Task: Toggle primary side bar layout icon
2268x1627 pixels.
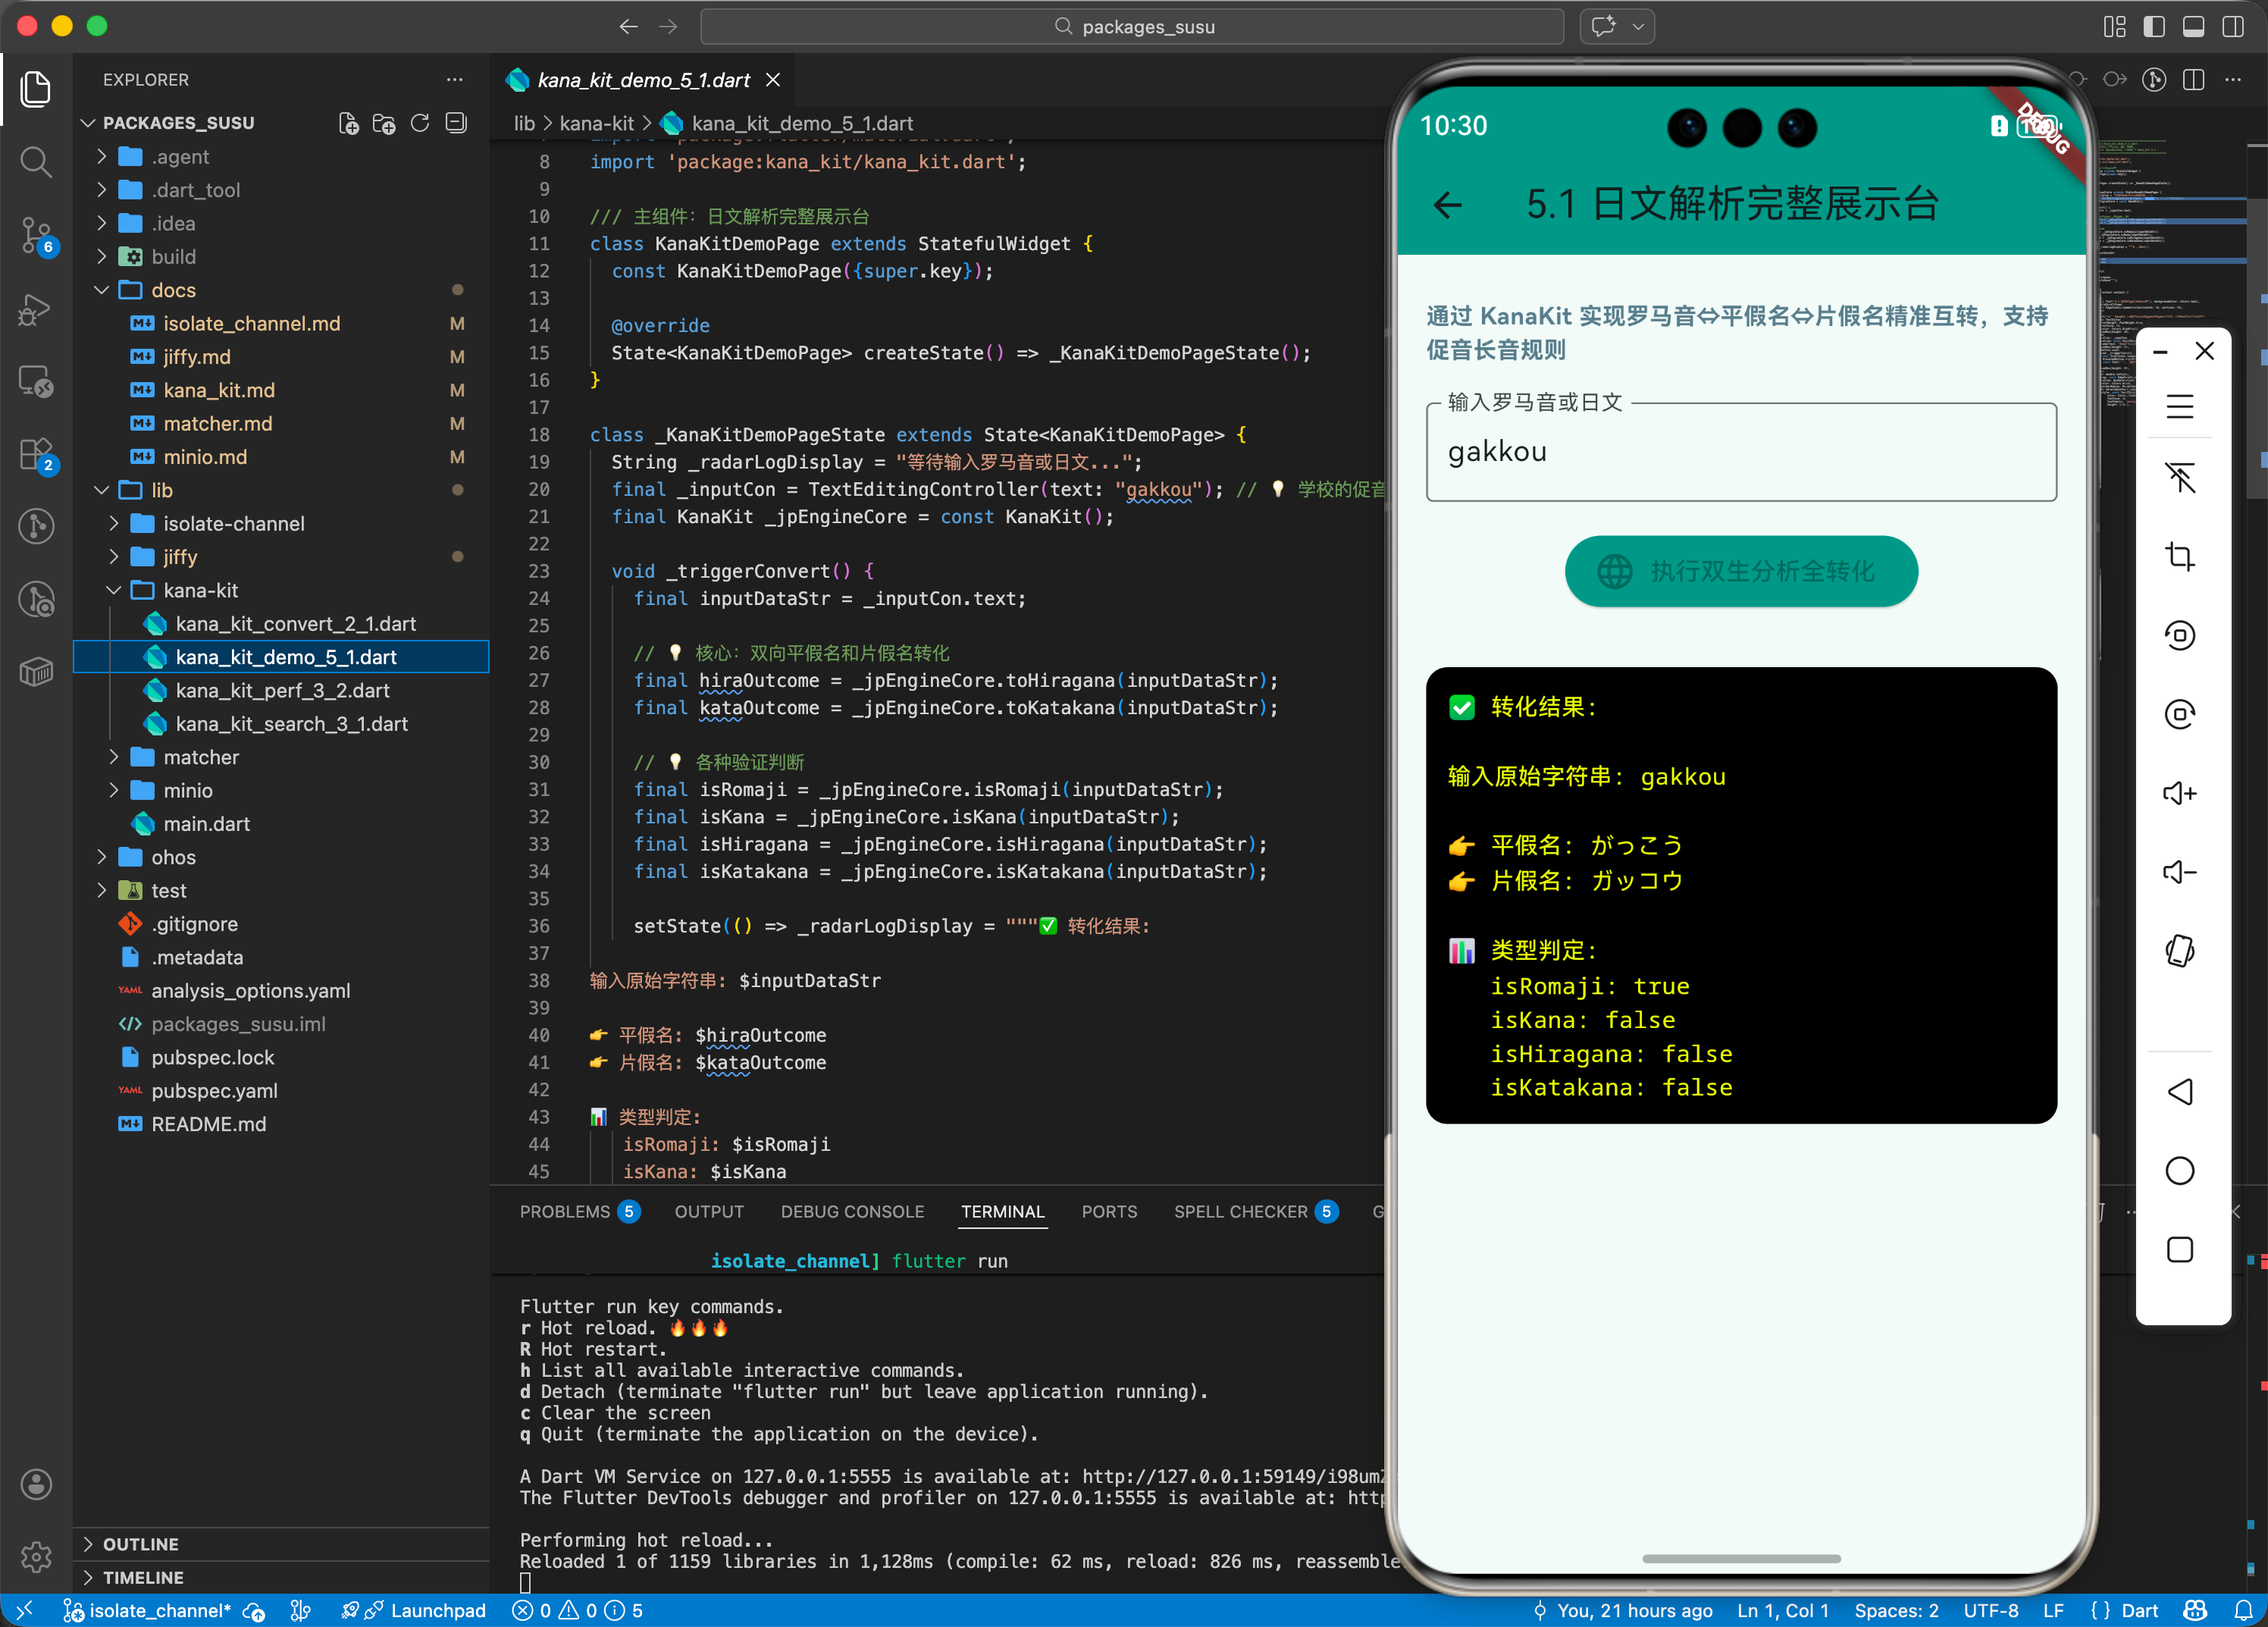Action: (x=2154, y=27)
